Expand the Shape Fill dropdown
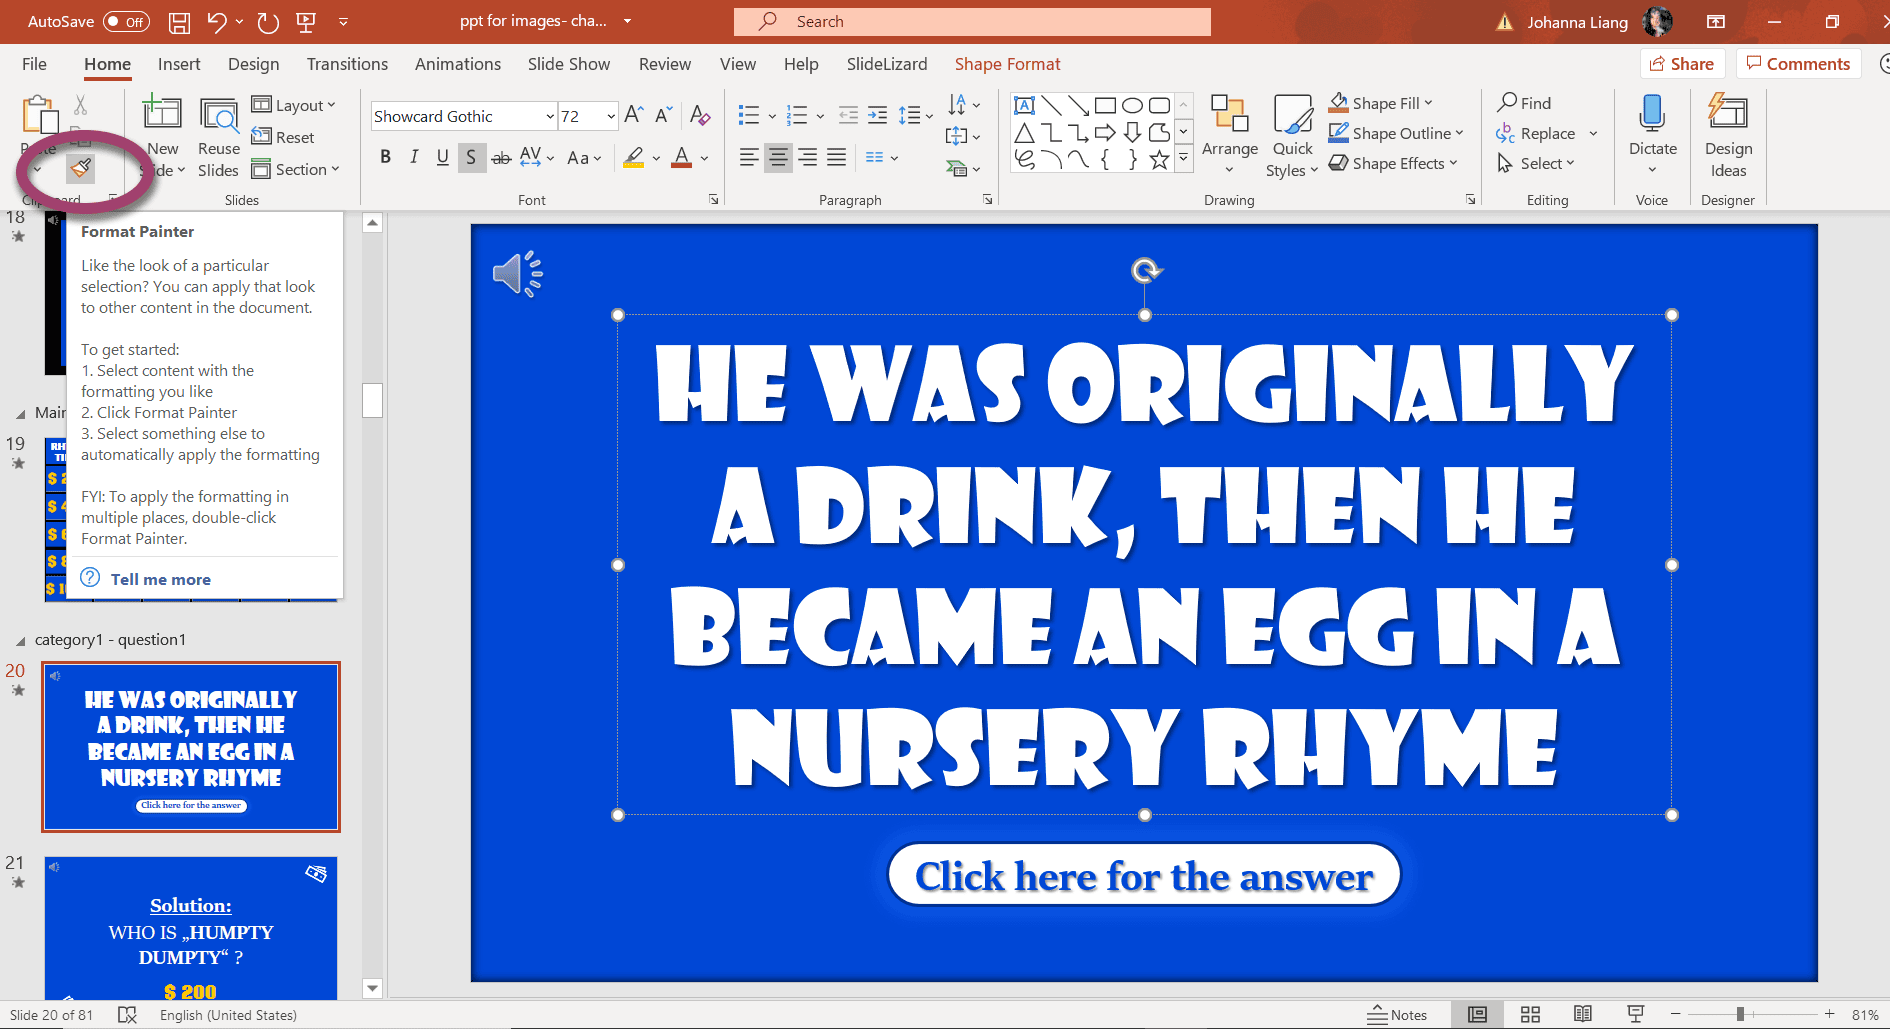Screen dimensions: 1890x1029 (x=1428, y=102)
